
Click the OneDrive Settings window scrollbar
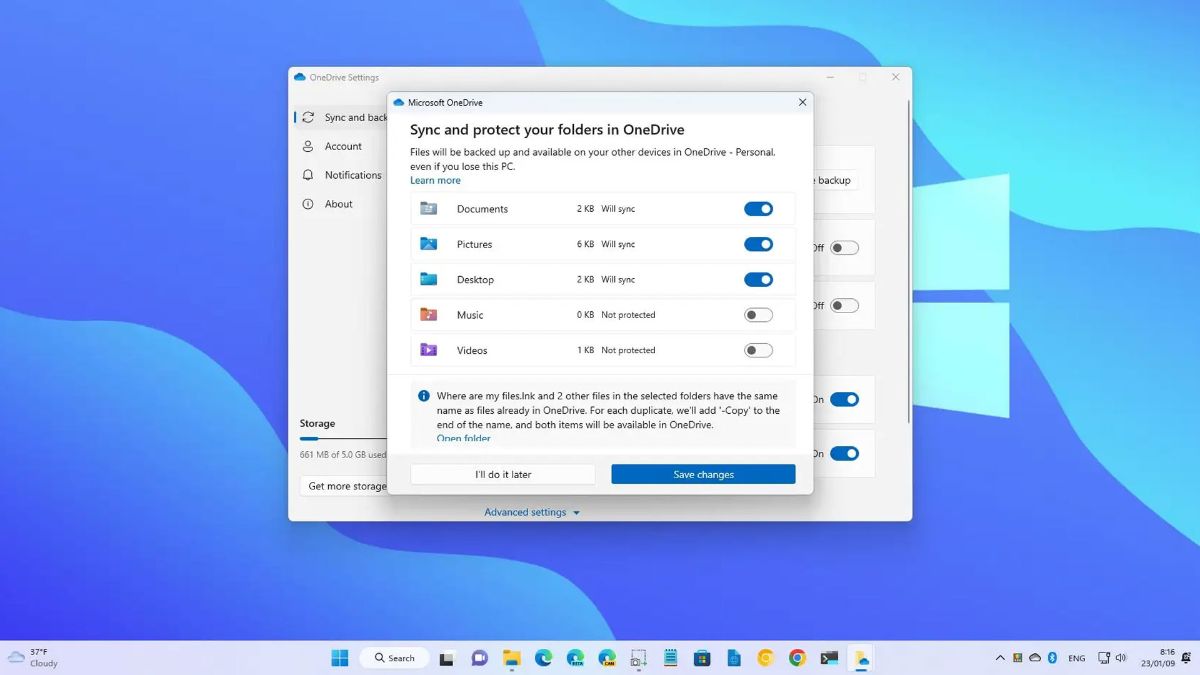(908, 260)
